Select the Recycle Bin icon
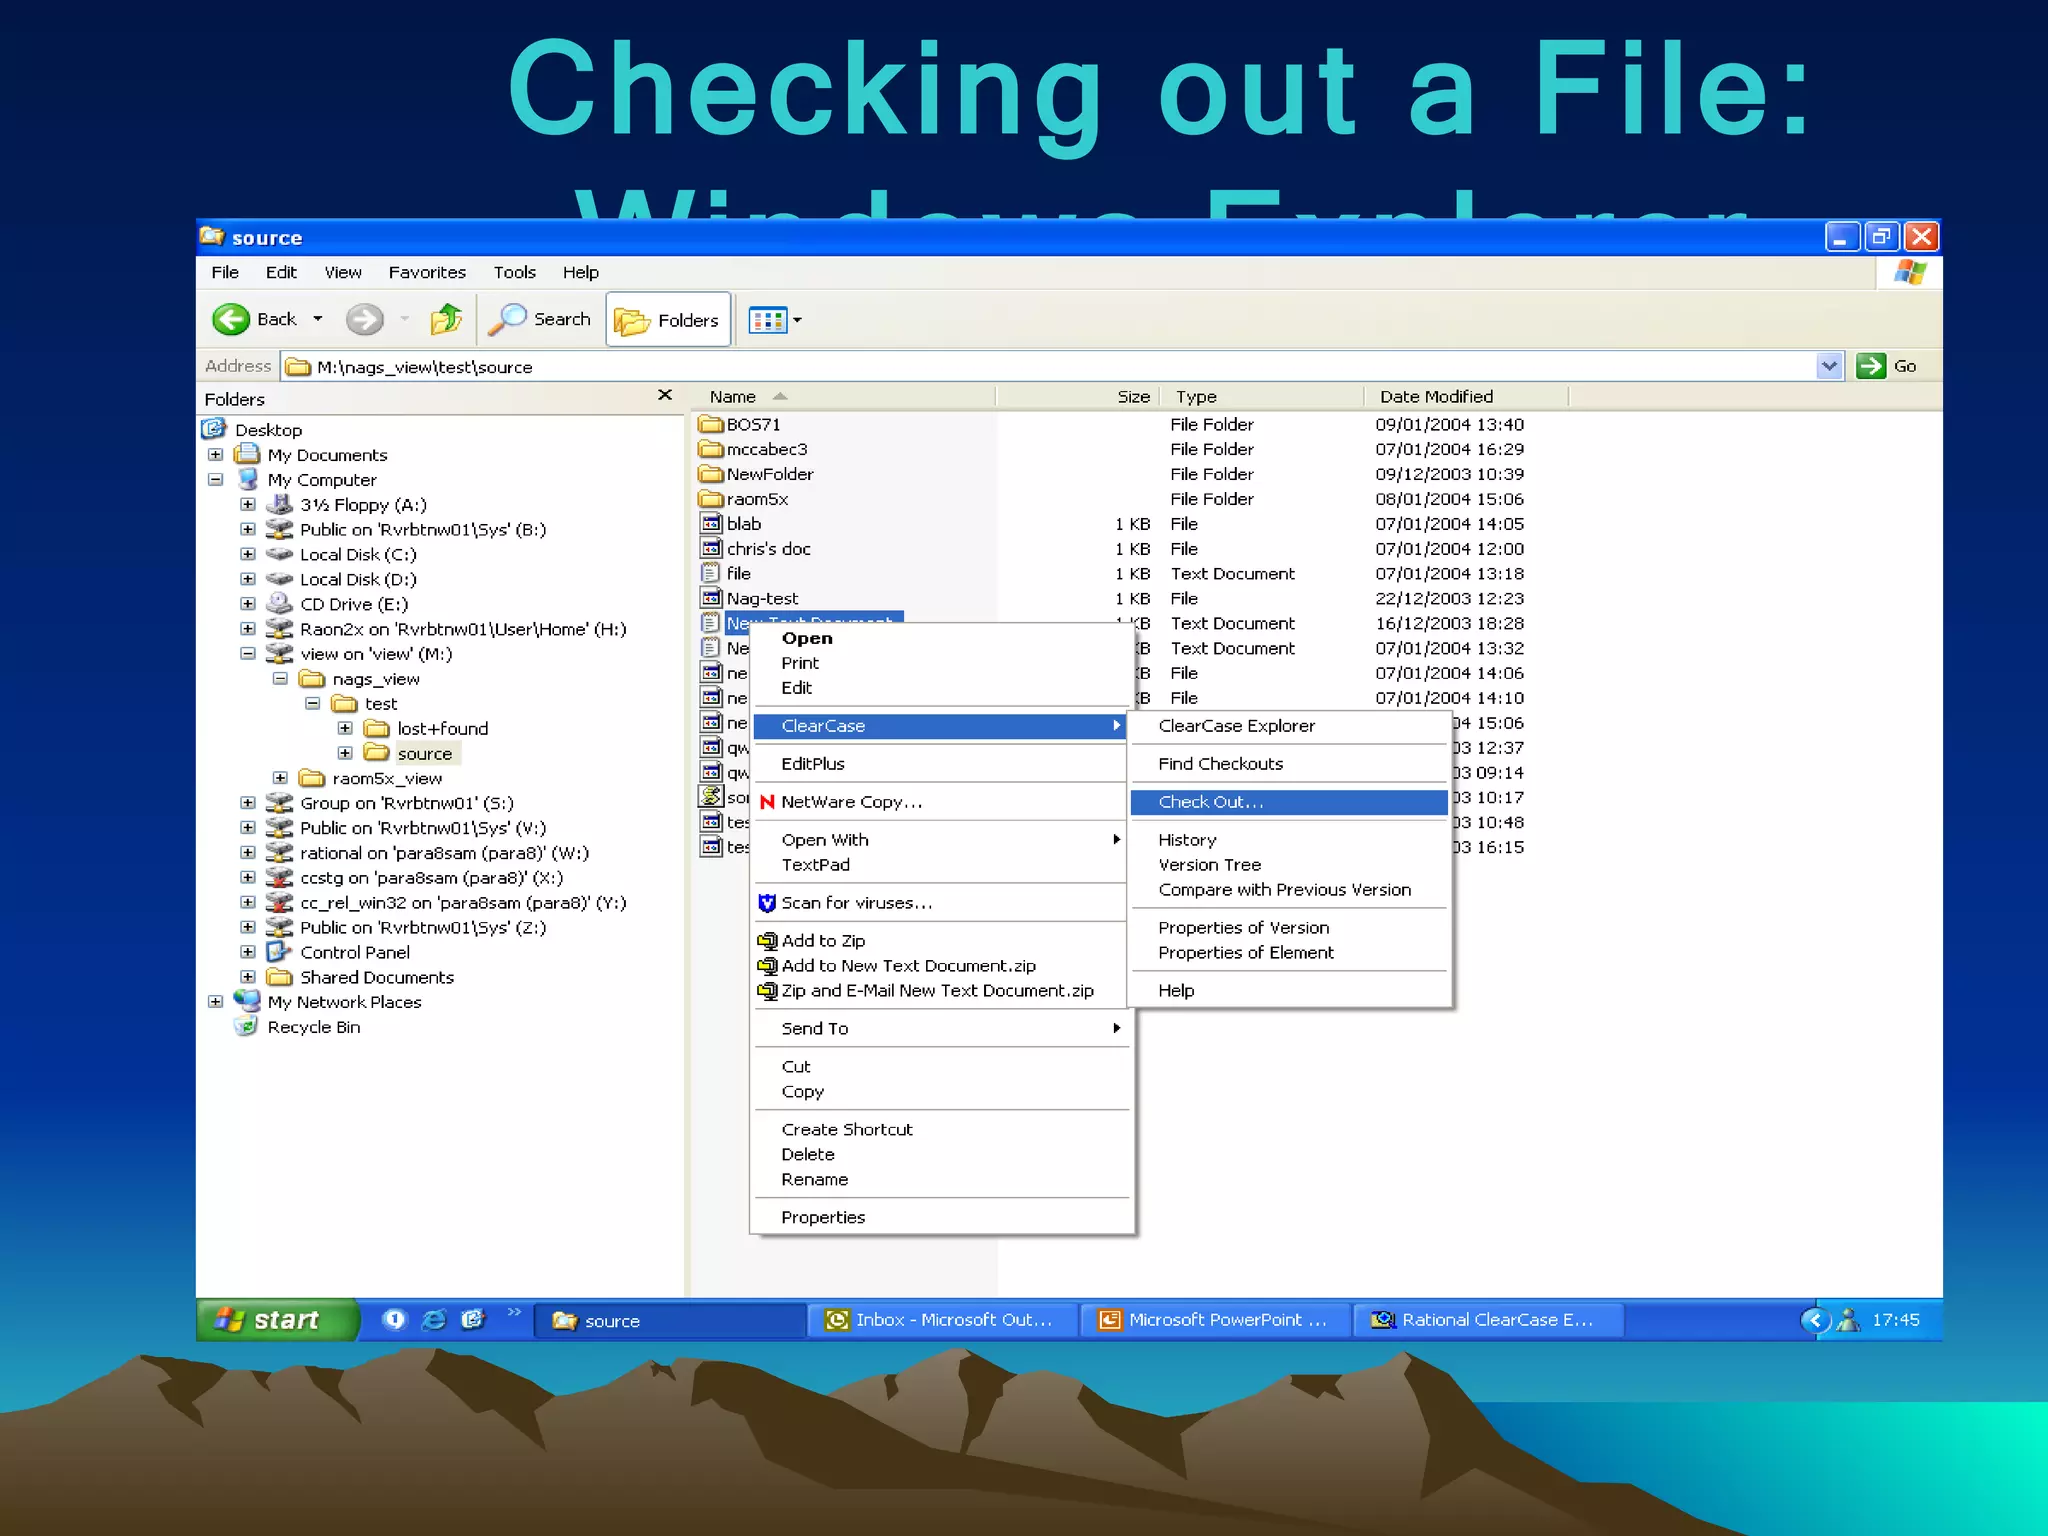The image size is (2048, 1536). tap(246, 1026)
